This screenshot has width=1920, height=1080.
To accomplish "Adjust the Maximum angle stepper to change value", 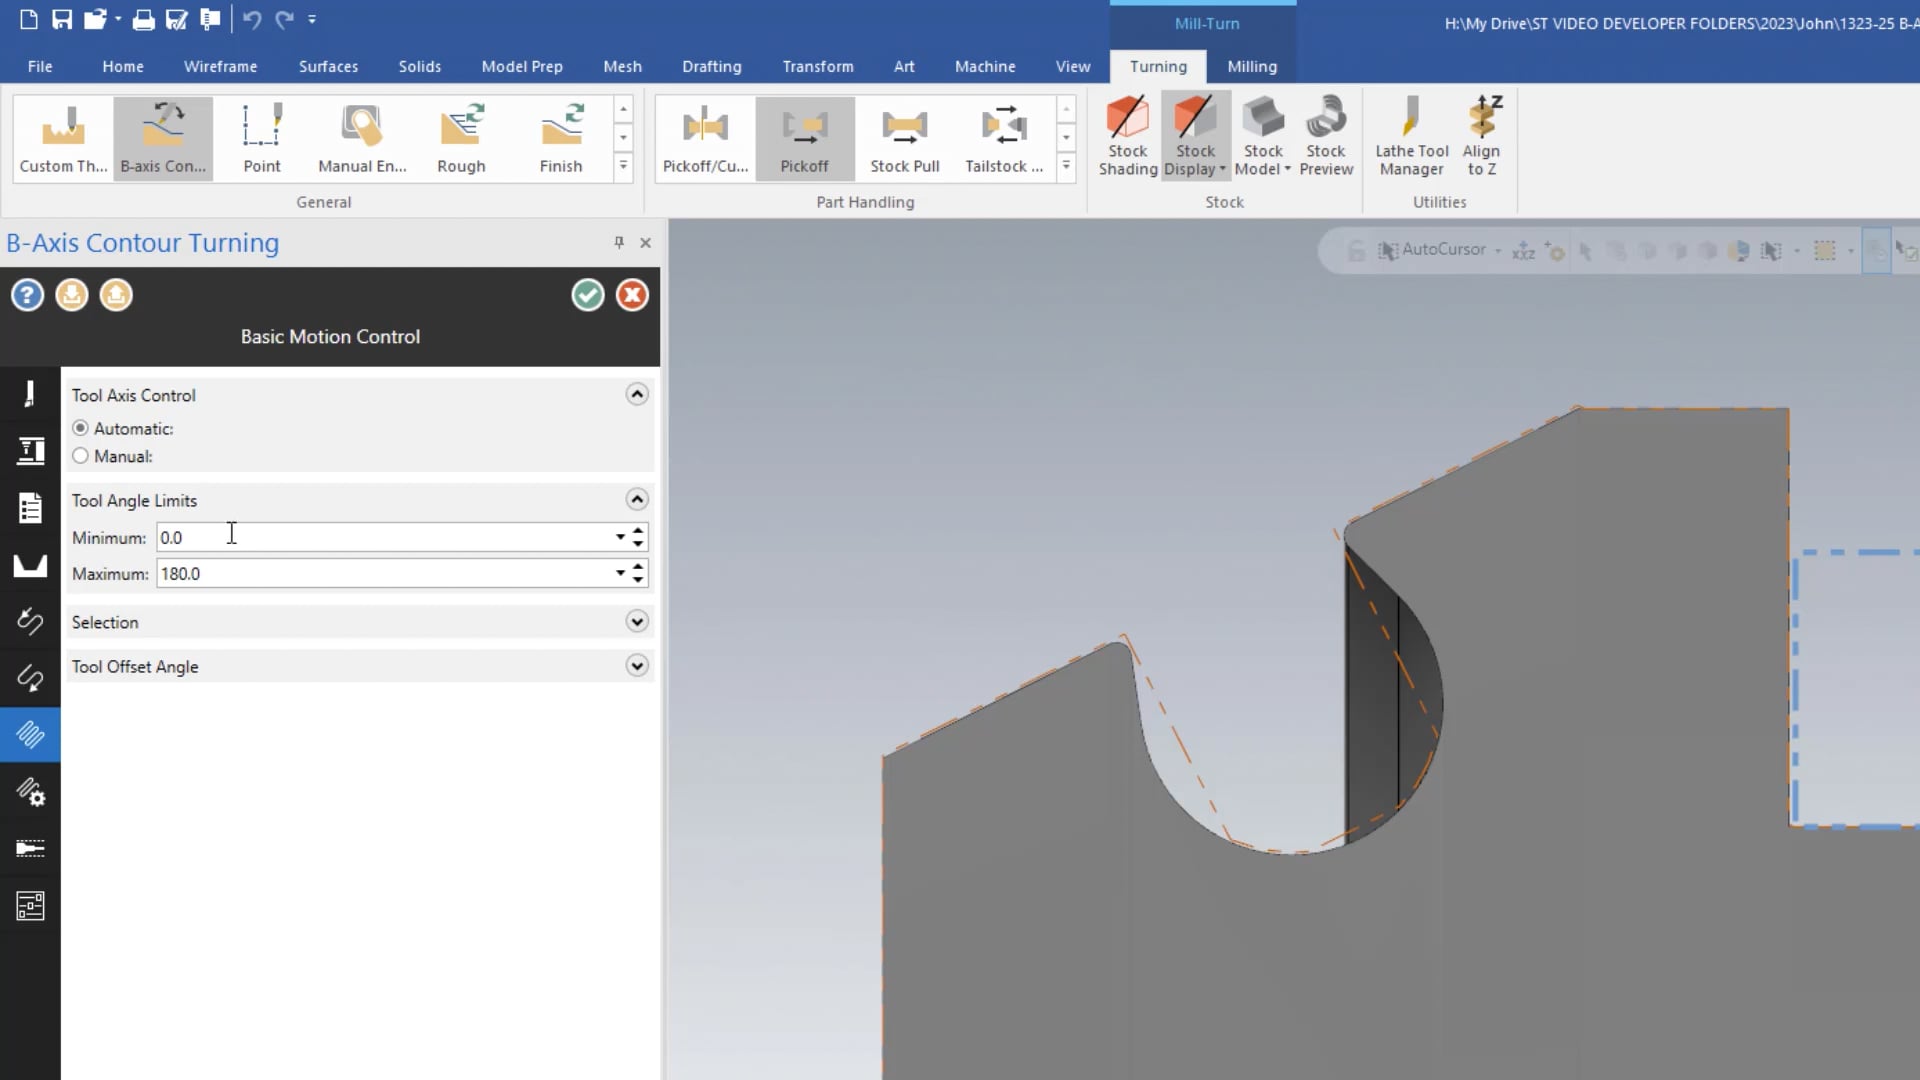I will 638,567.
